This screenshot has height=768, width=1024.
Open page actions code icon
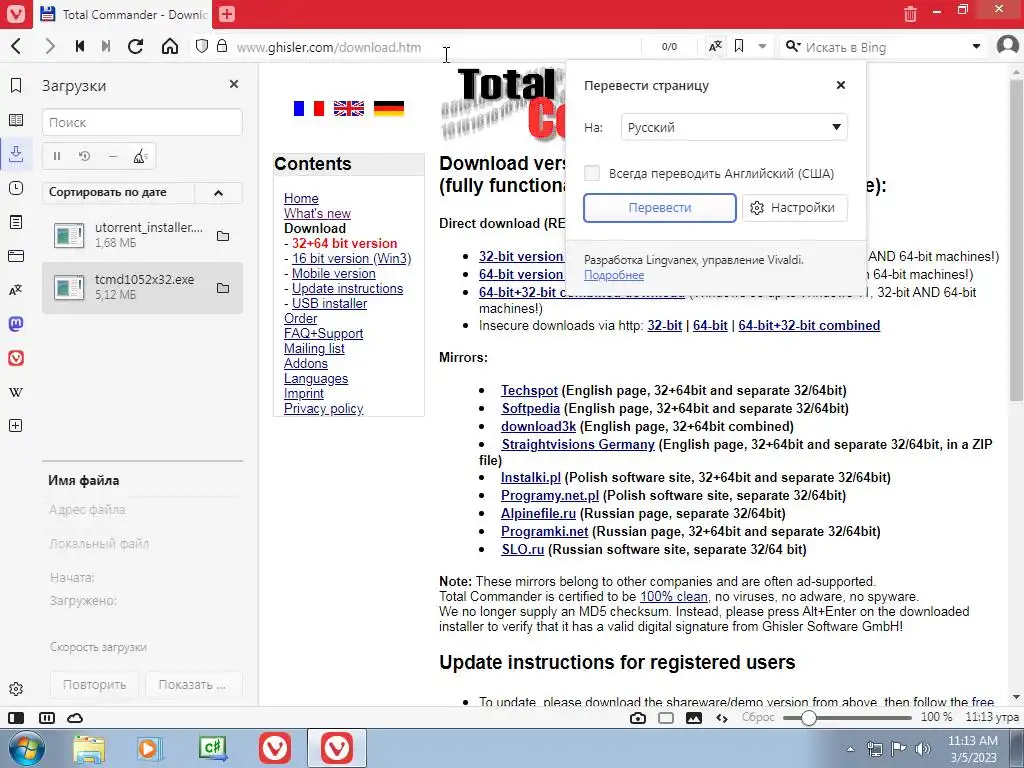tap(722, 718)
